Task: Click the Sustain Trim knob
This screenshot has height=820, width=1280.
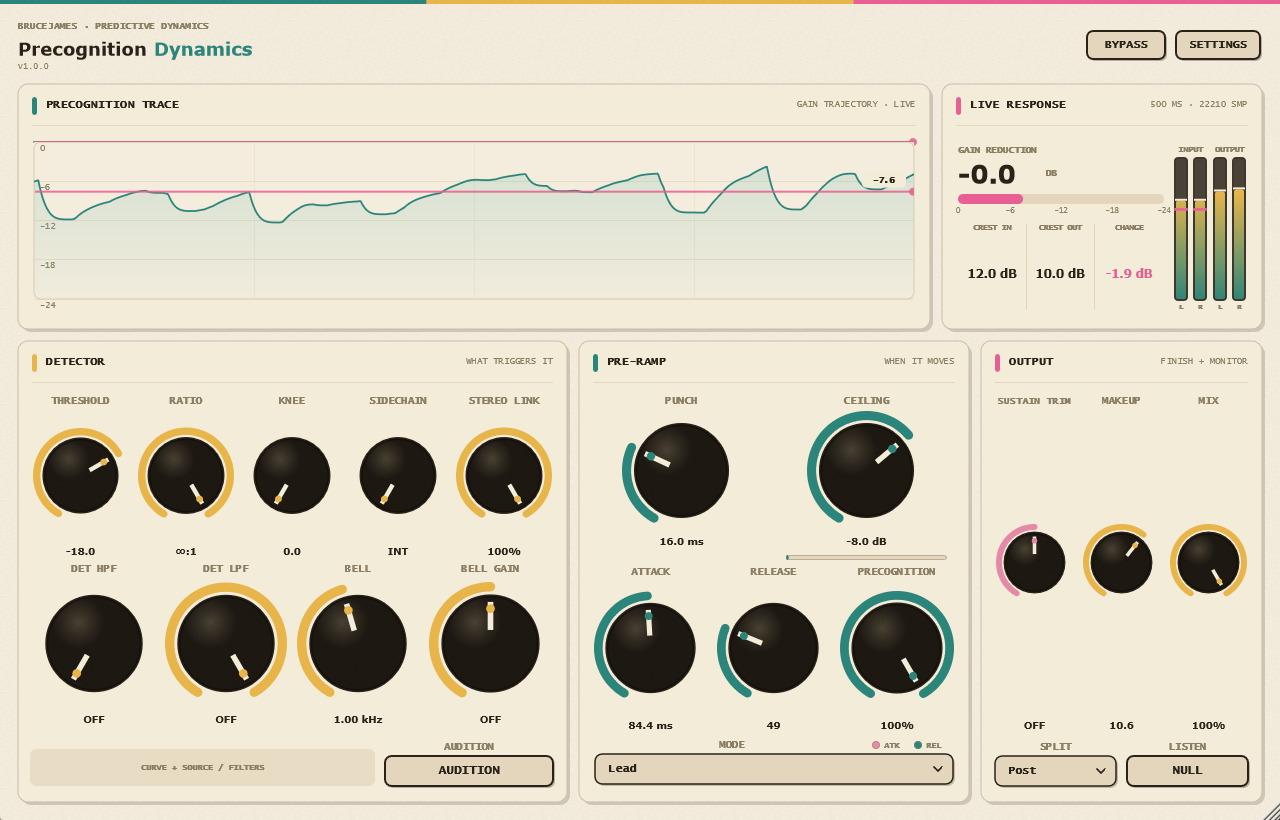Action: click(x=1034, y=562)
